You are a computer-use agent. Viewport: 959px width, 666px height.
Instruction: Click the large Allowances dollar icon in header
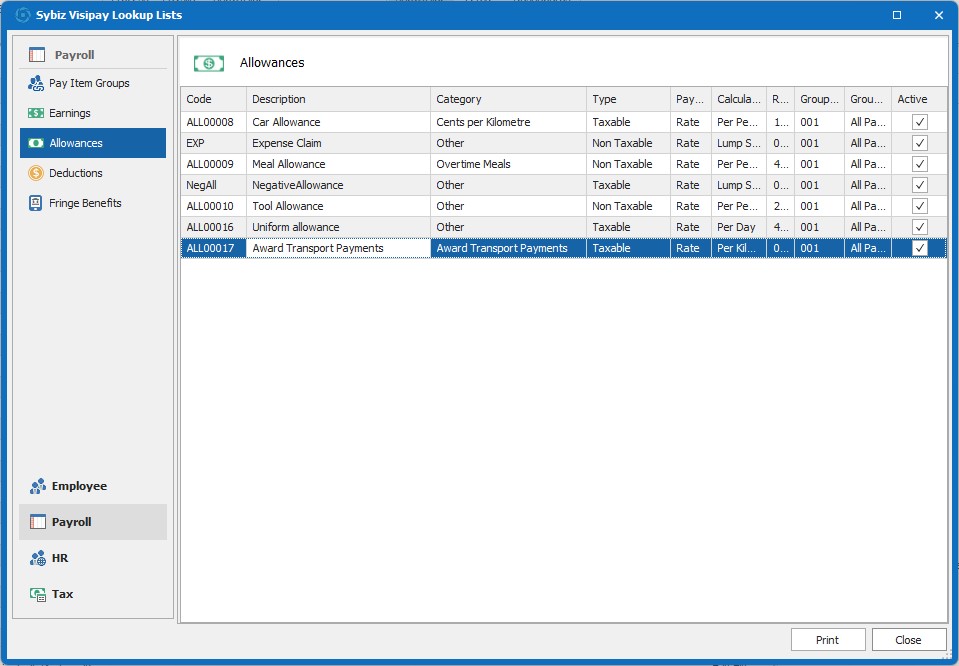(x=209, y=63)
